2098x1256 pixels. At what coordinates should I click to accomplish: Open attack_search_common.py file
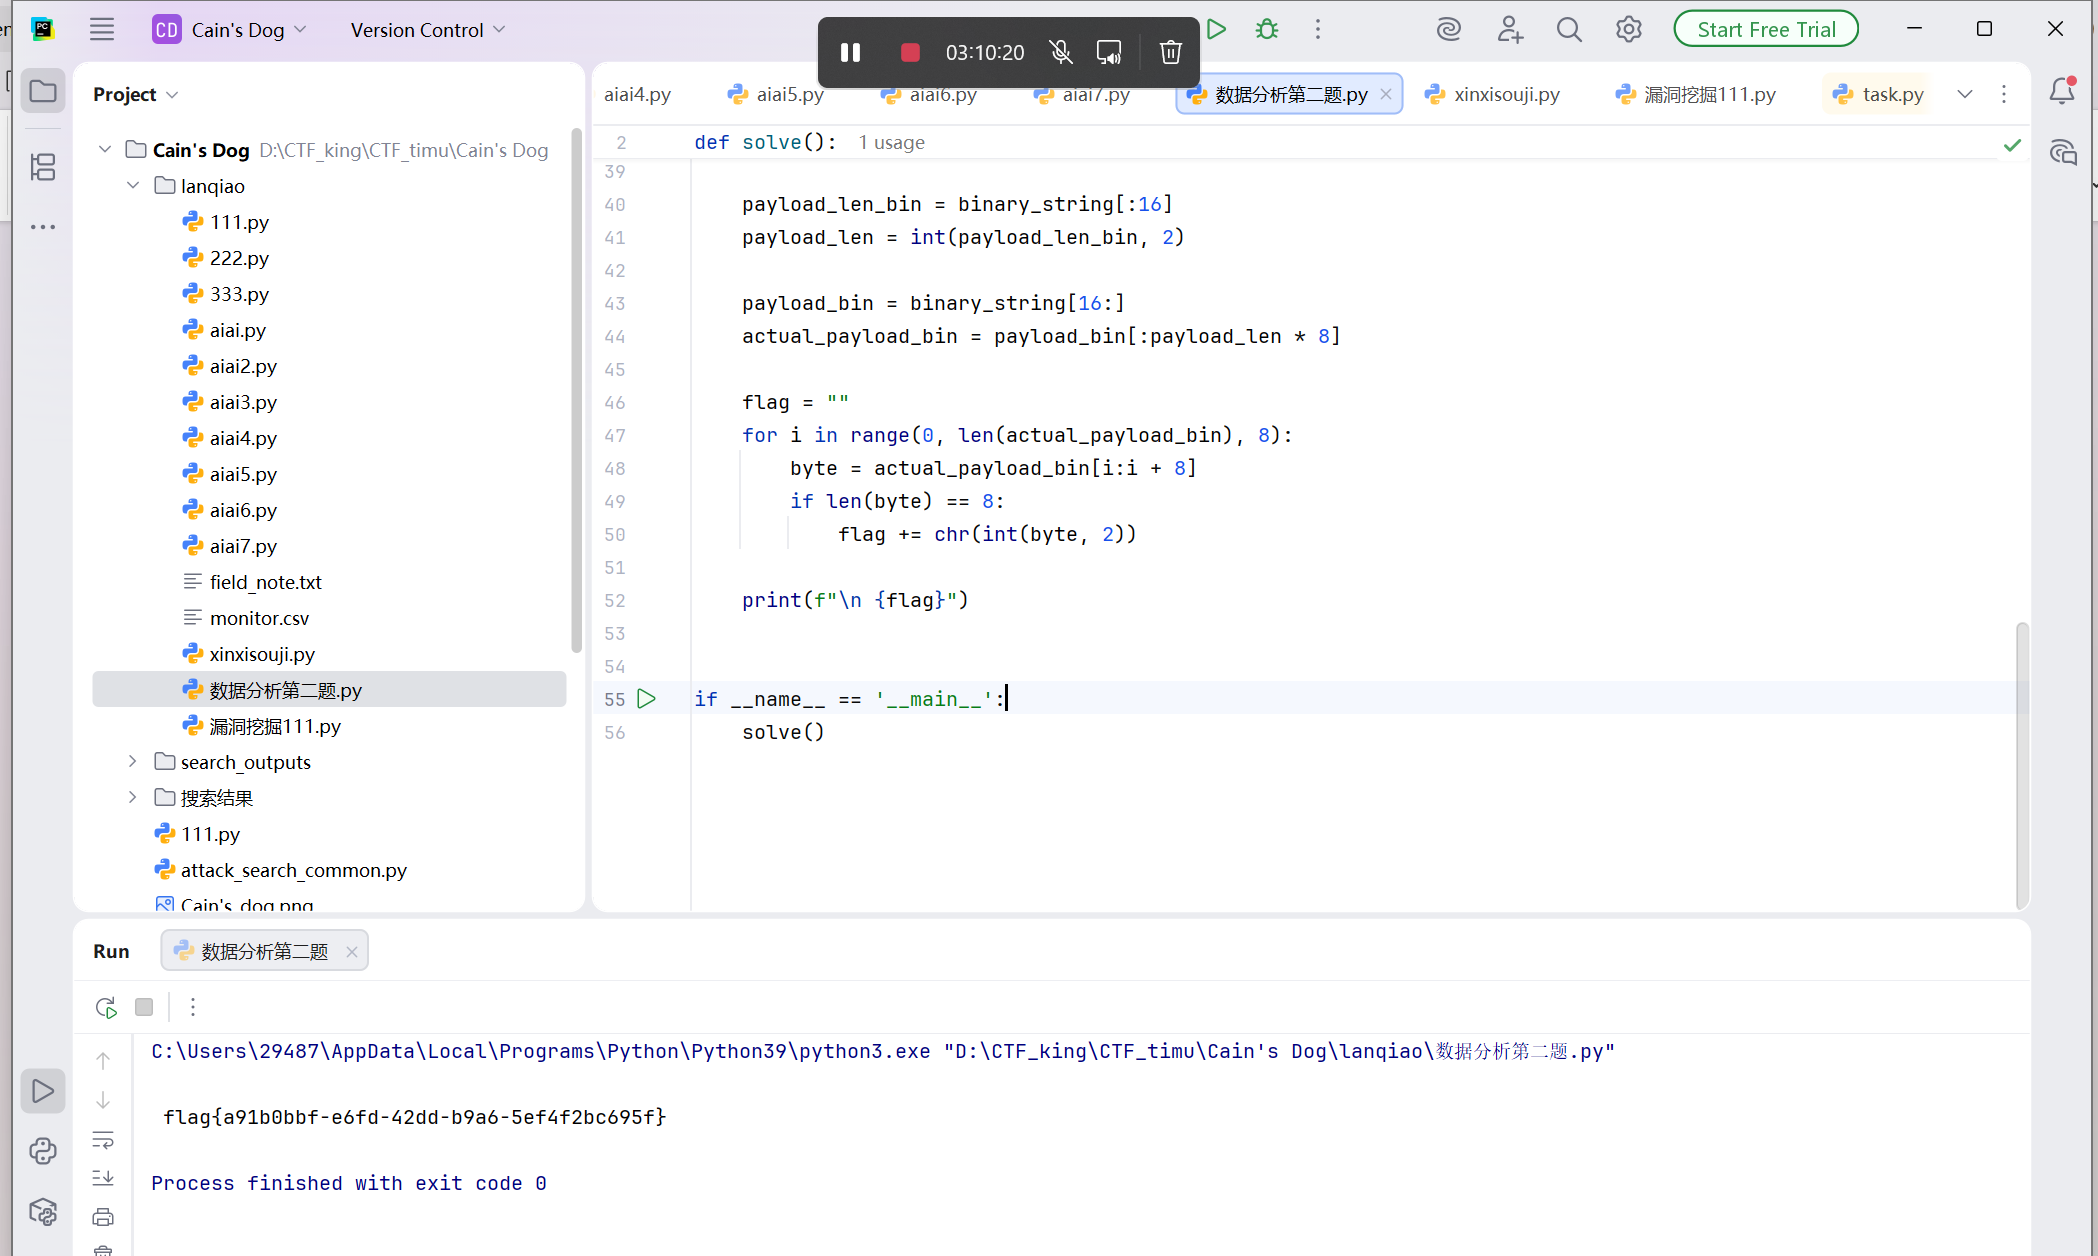click(x=280, y=870)
